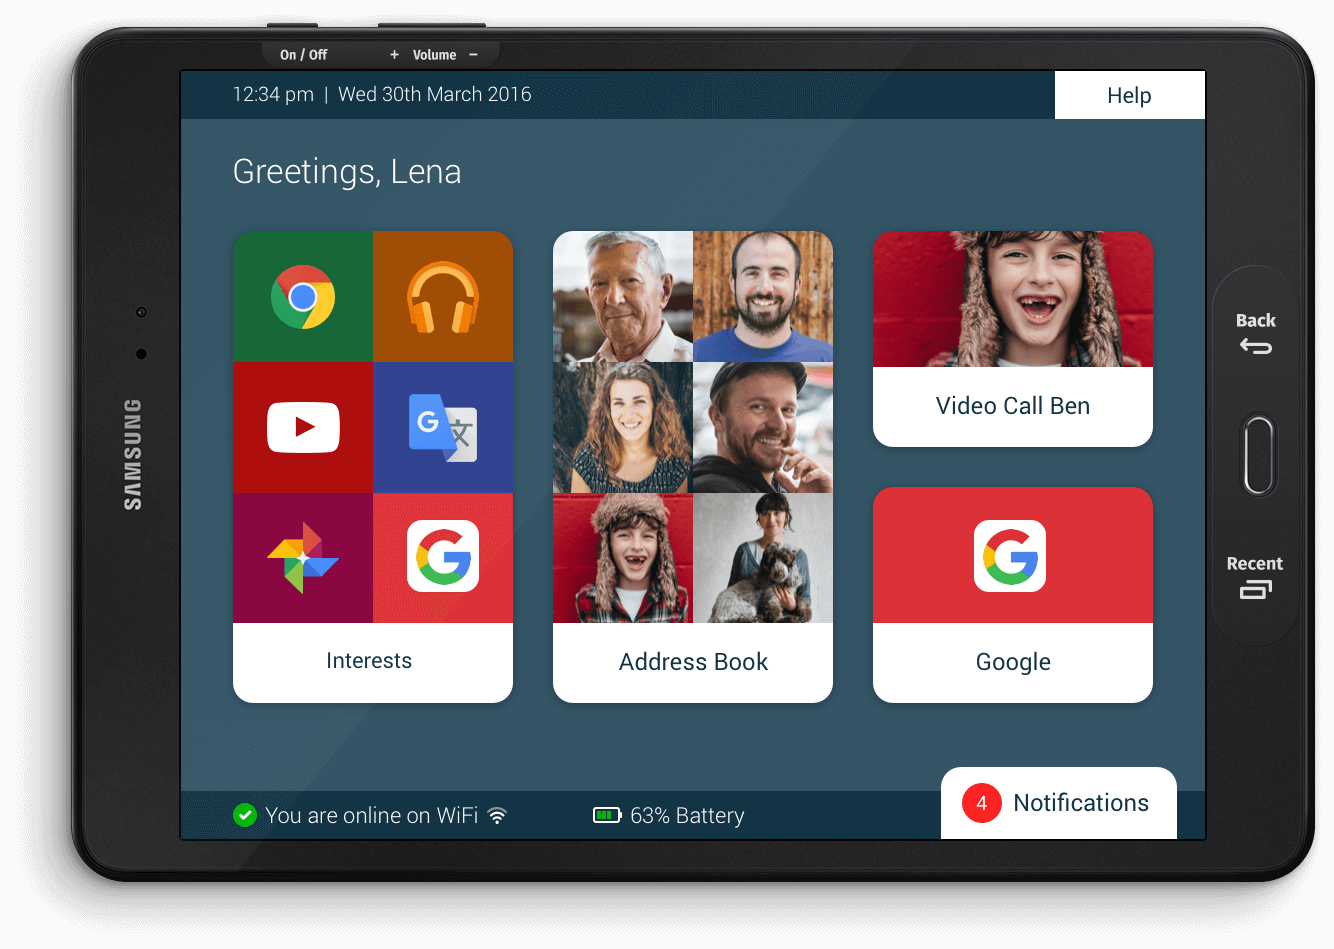This screenshot has width=1334, height=949.
Task: Open the Chrome browser icon
Action: coord(303,297)
